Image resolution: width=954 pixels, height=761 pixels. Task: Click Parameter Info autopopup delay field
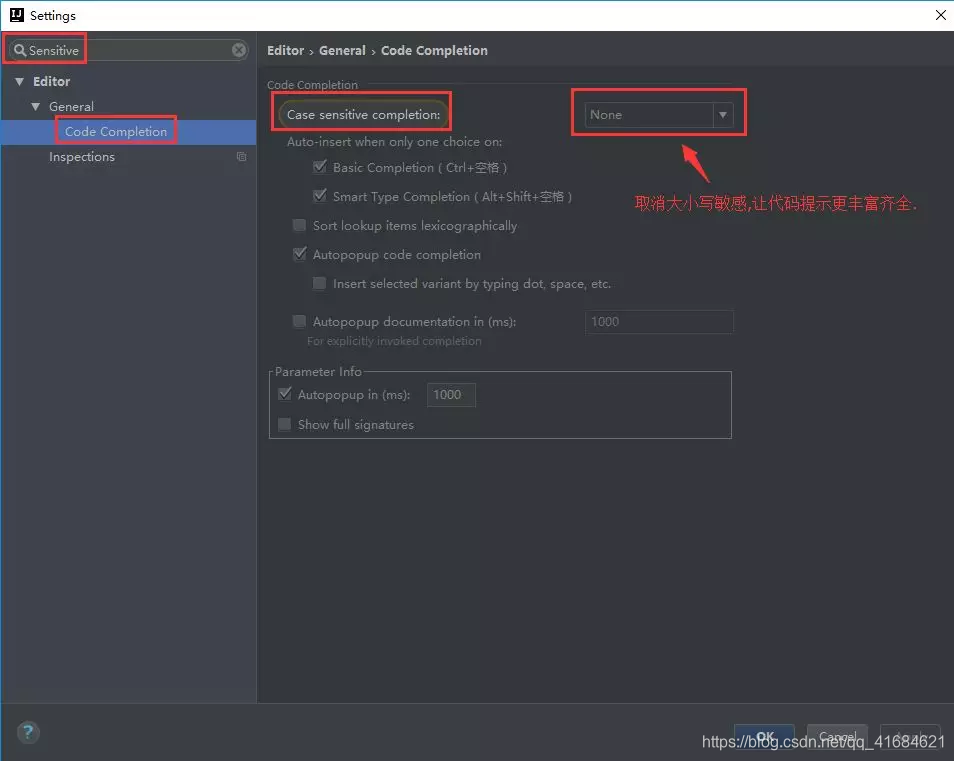(x=451, y=395)
